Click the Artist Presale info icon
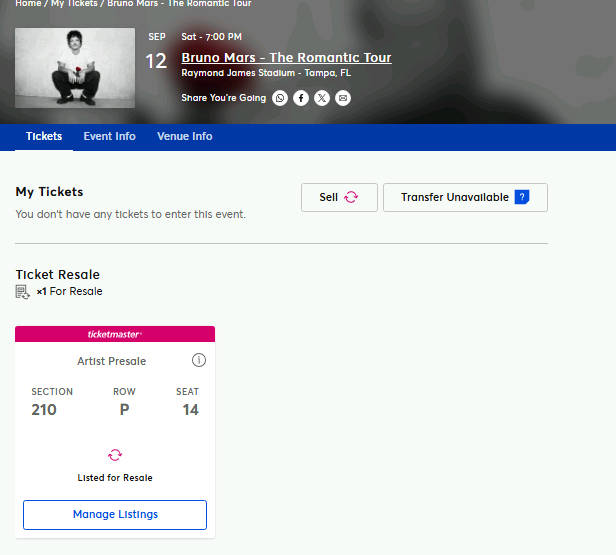 point(199,360)
